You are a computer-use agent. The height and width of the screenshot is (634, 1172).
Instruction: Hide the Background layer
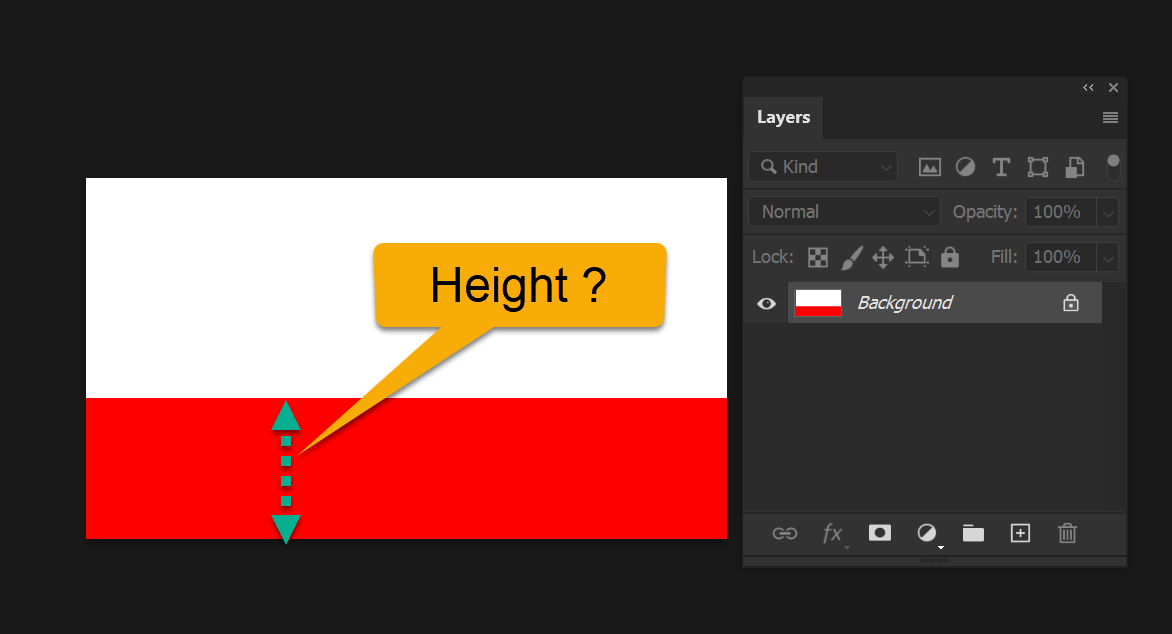pyautogui.click(x=765, y=302)
